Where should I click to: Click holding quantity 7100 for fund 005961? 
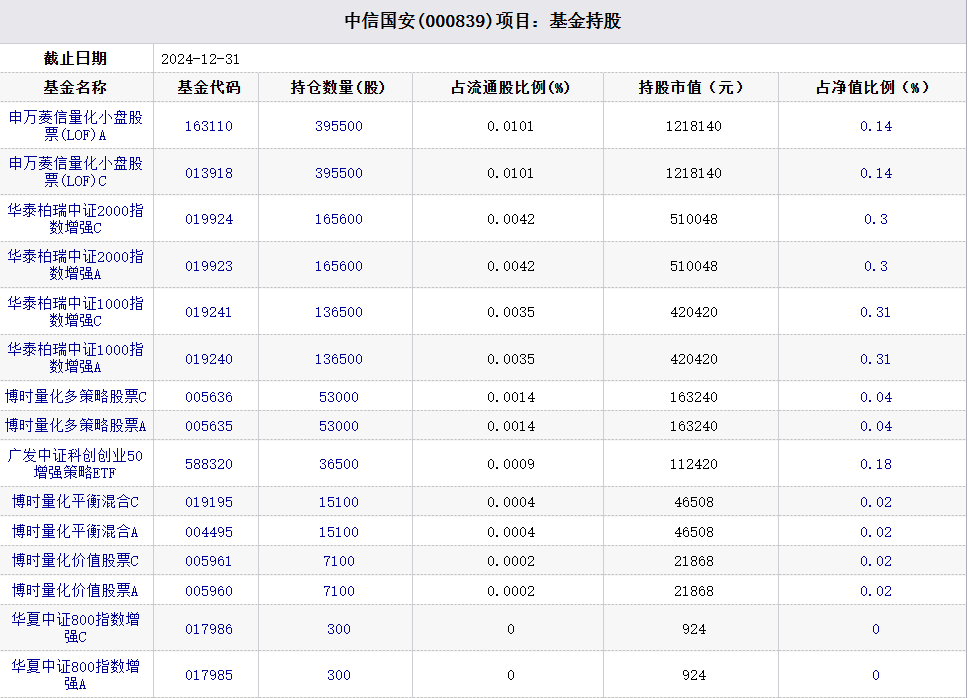(x=338, y=561)
